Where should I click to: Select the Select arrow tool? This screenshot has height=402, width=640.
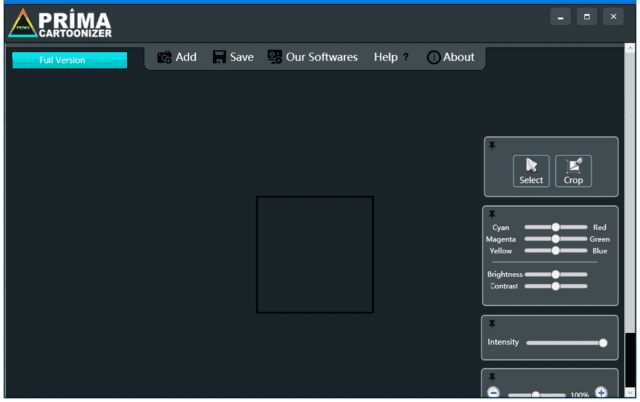[x=531, y=171]
